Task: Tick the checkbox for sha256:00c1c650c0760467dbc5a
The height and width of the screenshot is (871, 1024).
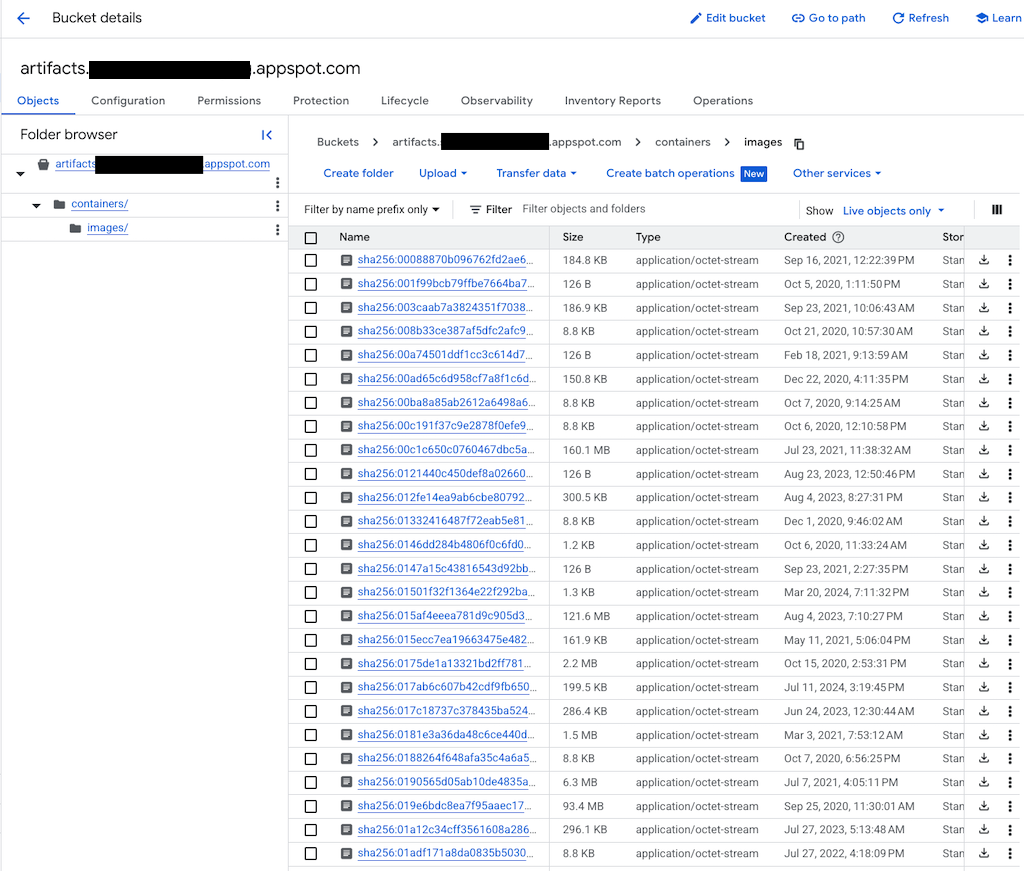Action: click(x=311, y=451)
